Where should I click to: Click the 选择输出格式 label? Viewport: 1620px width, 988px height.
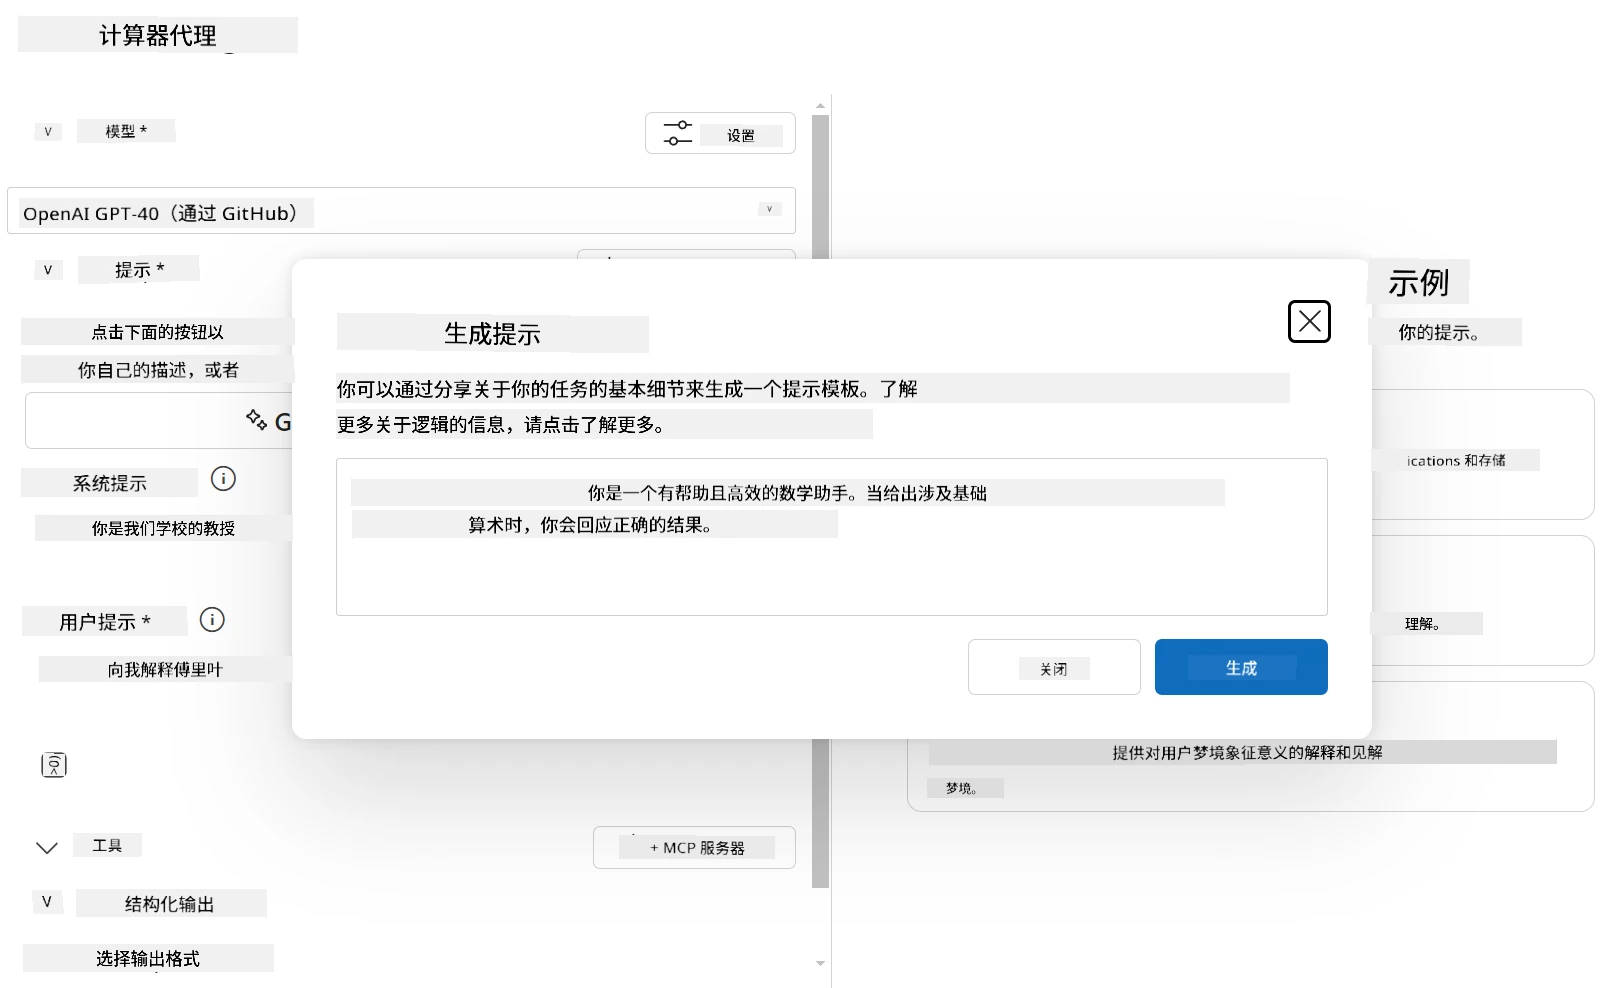coord(148,958)
